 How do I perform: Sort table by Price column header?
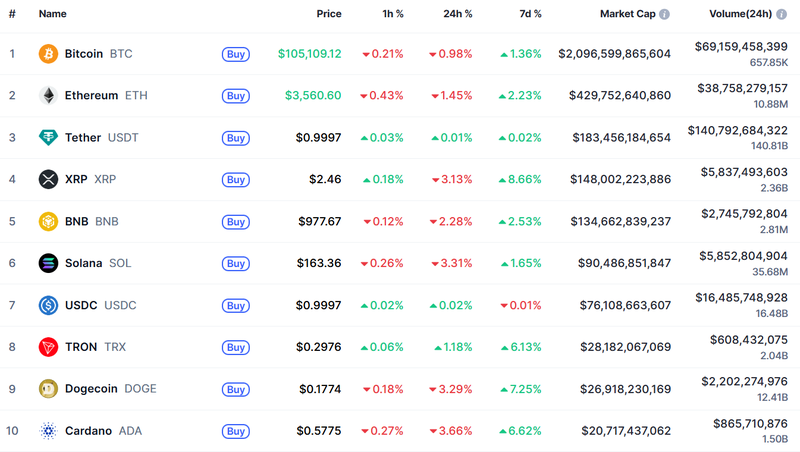click(x=328, y=14)
